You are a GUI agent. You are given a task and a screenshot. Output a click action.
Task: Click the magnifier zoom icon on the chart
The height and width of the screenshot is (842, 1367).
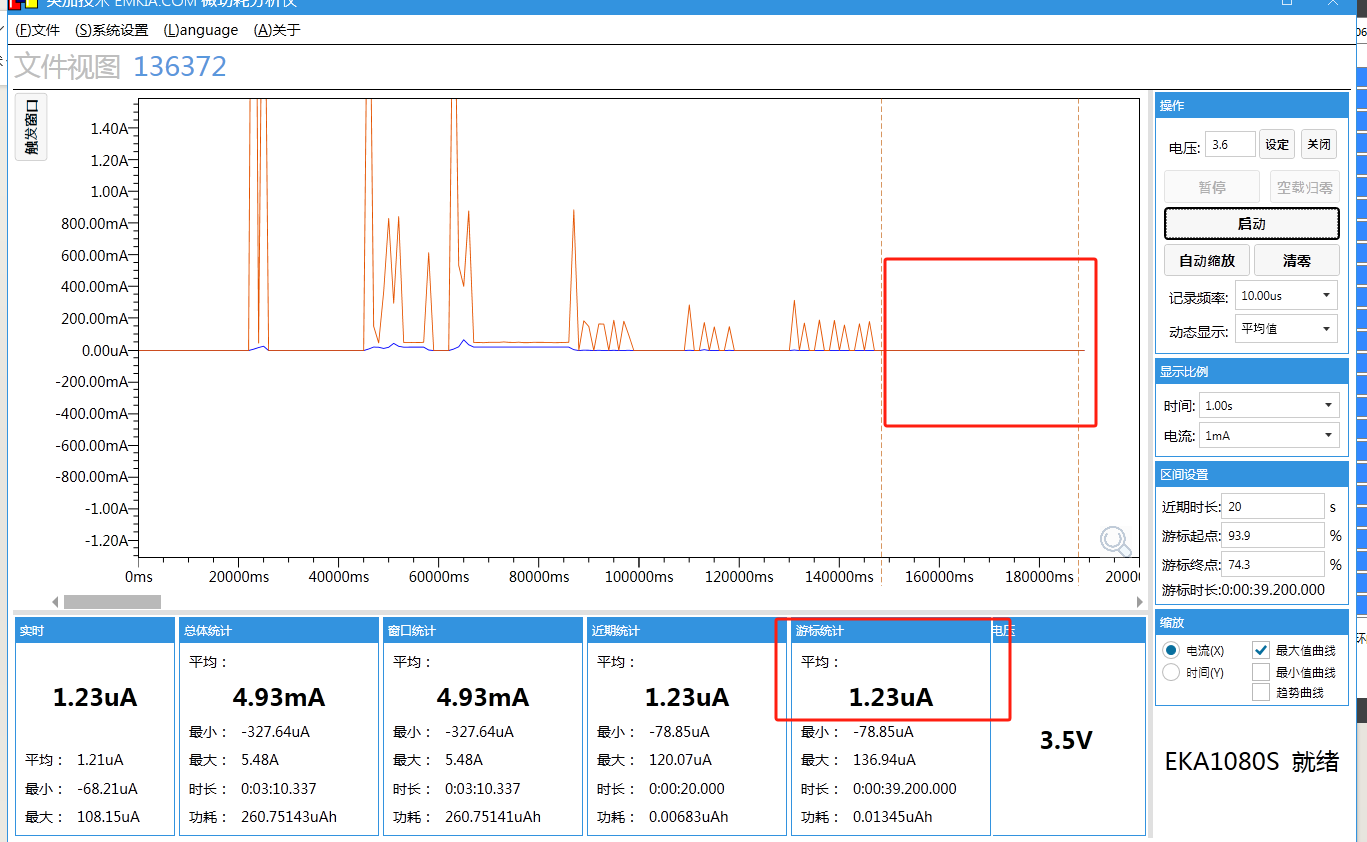(1116, 541)
